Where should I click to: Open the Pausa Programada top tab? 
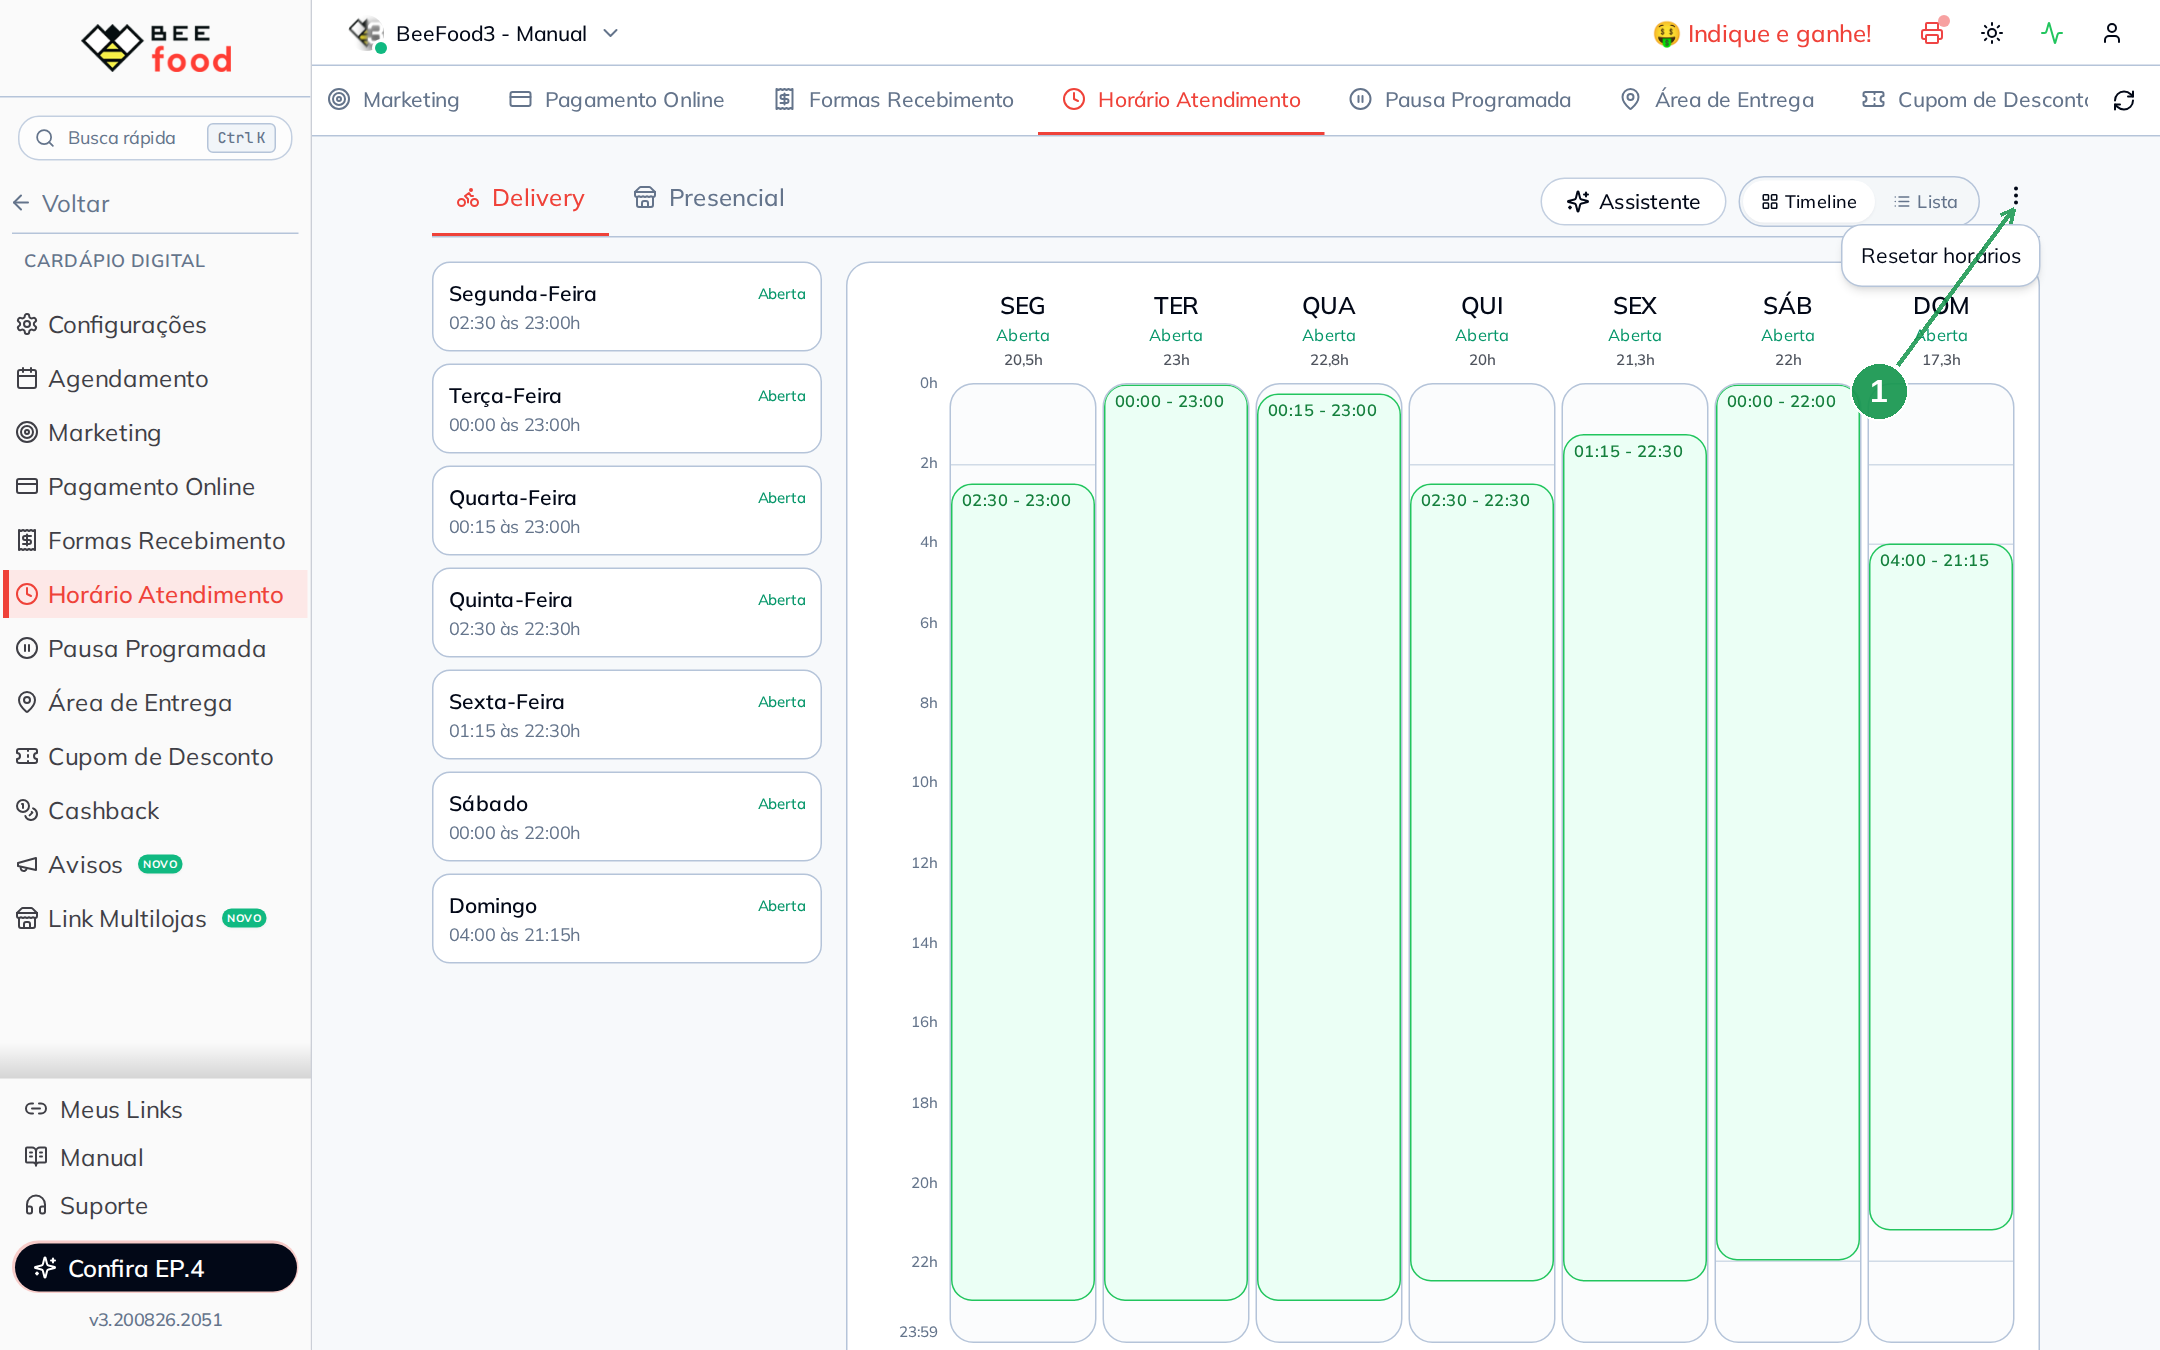[x=1460, y=100]
